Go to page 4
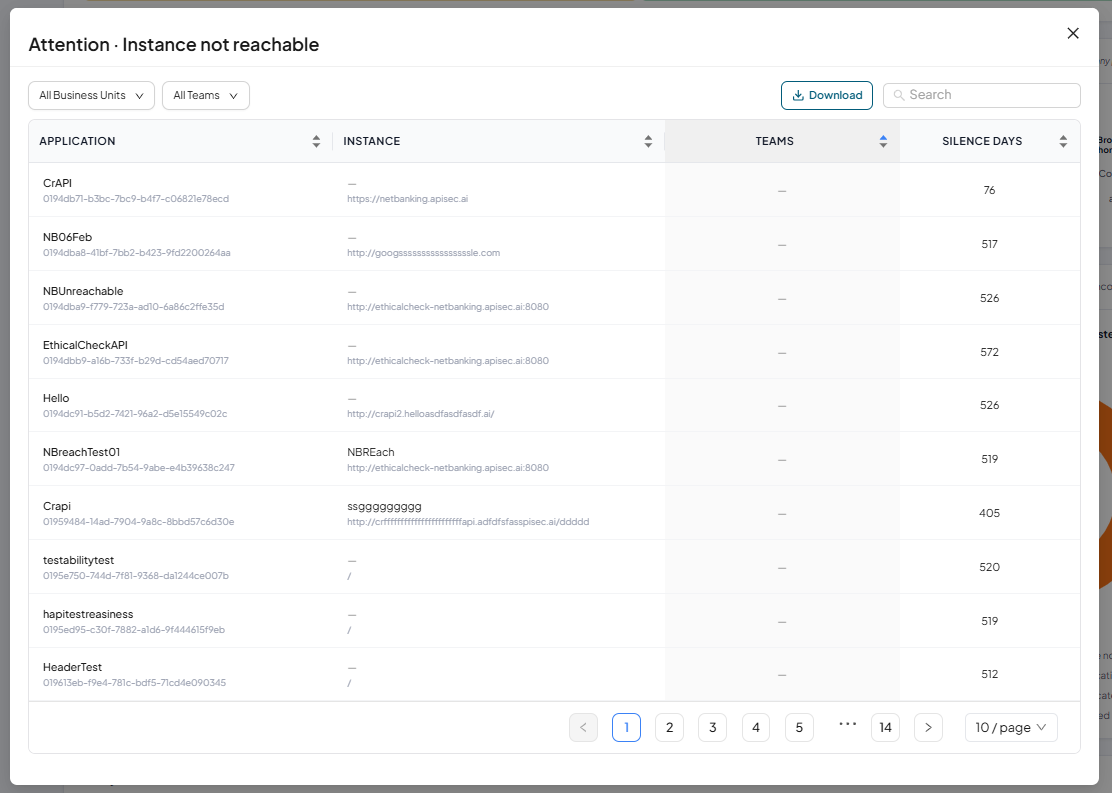 (x=756, y=727)
